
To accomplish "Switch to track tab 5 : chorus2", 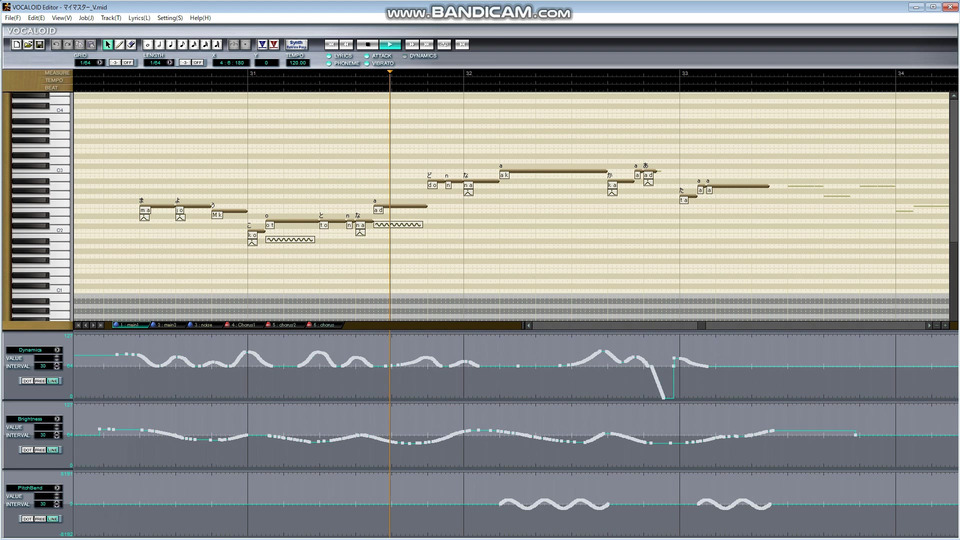I will 283,325.
